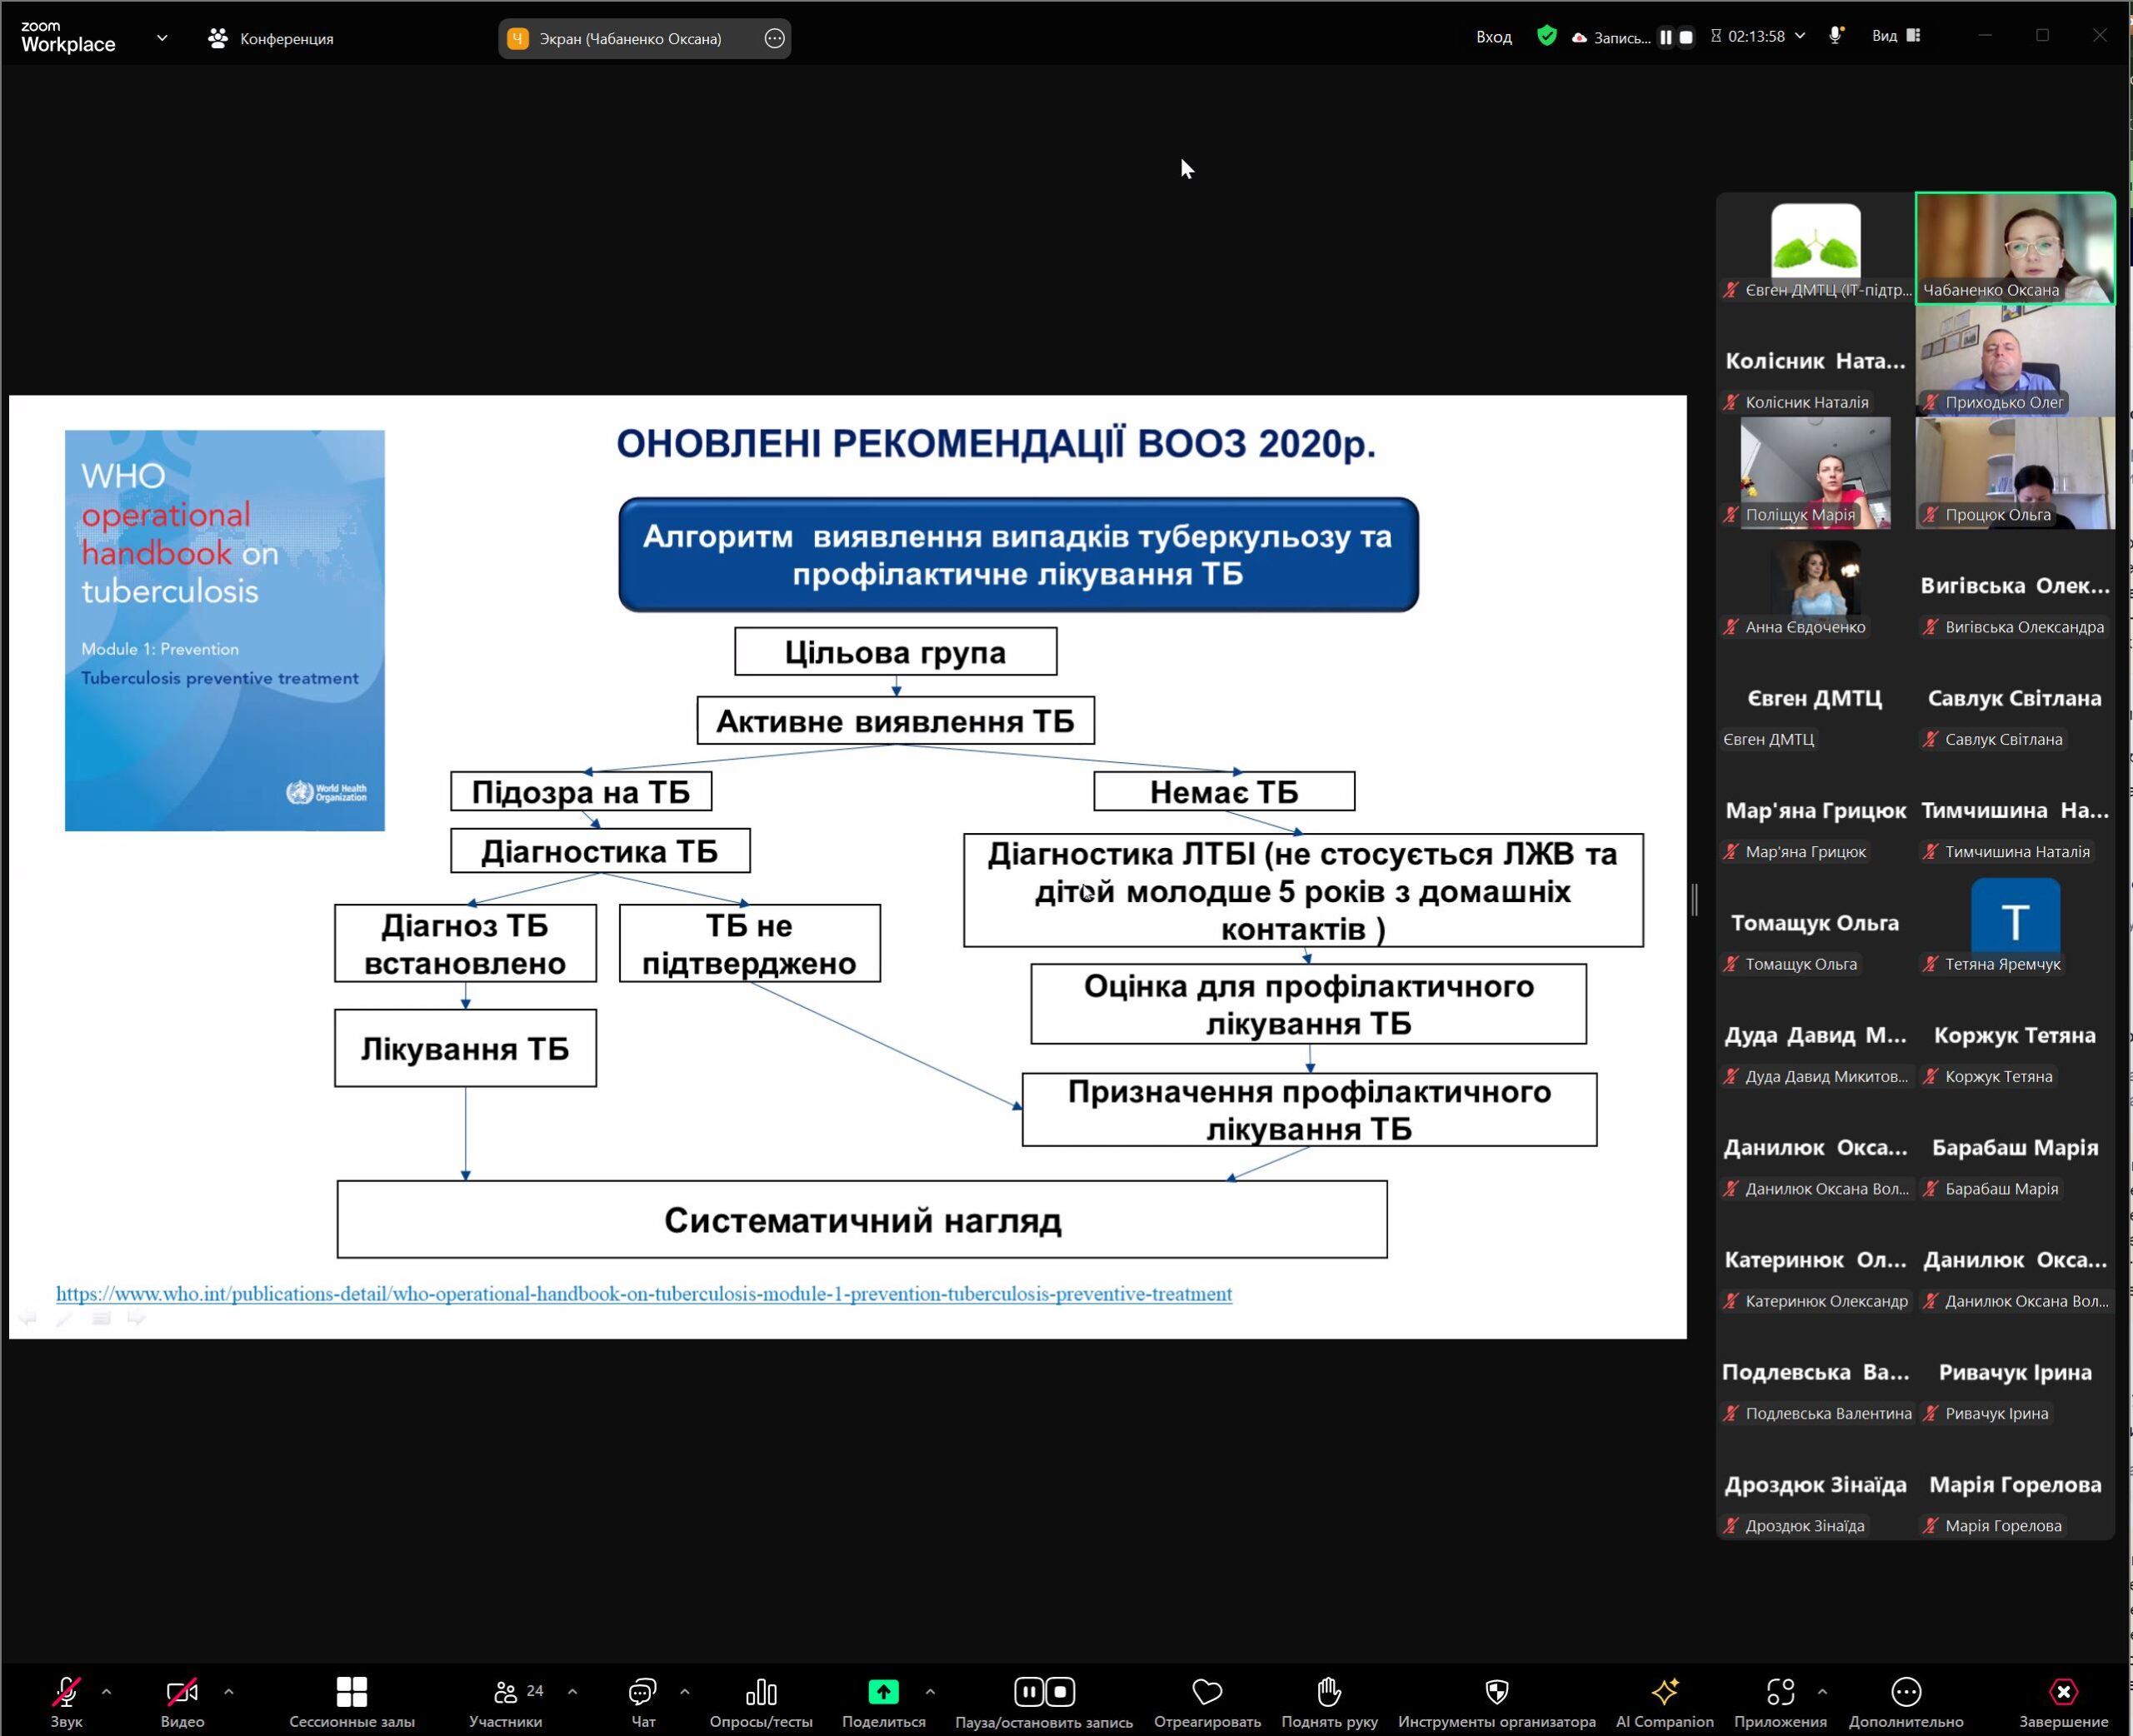Screen dimensions: 2133x1736
Task: Open the Chat (Чат) panel
Action: click(642, 1699)
